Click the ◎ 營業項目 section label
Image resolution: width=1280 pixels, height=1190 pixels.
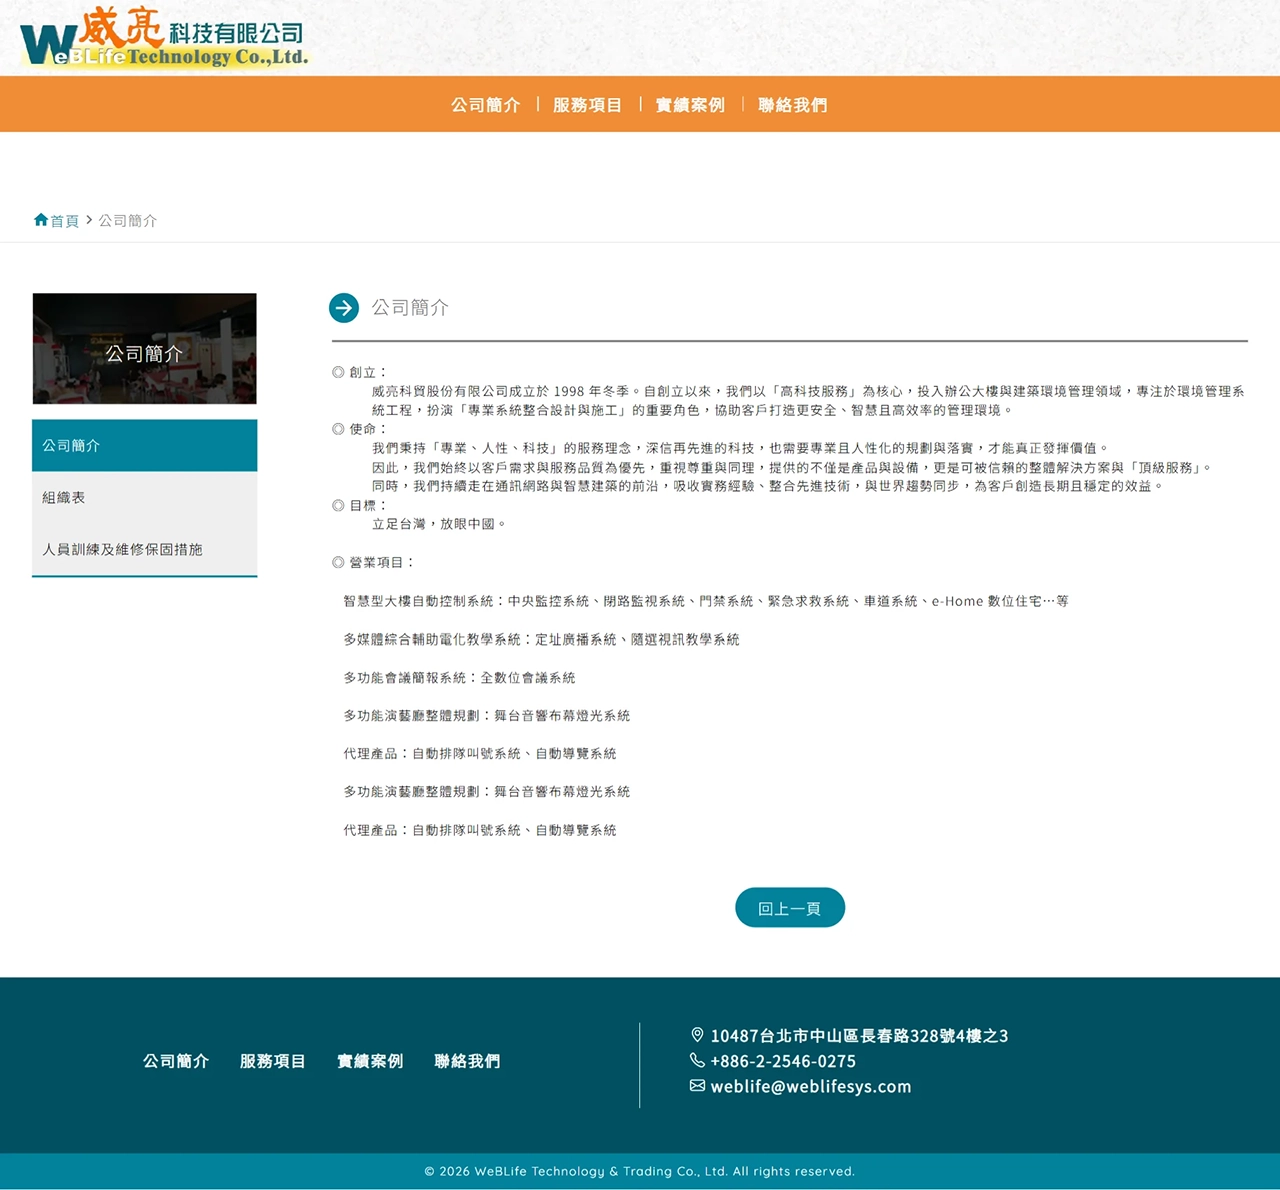[373, 563]
